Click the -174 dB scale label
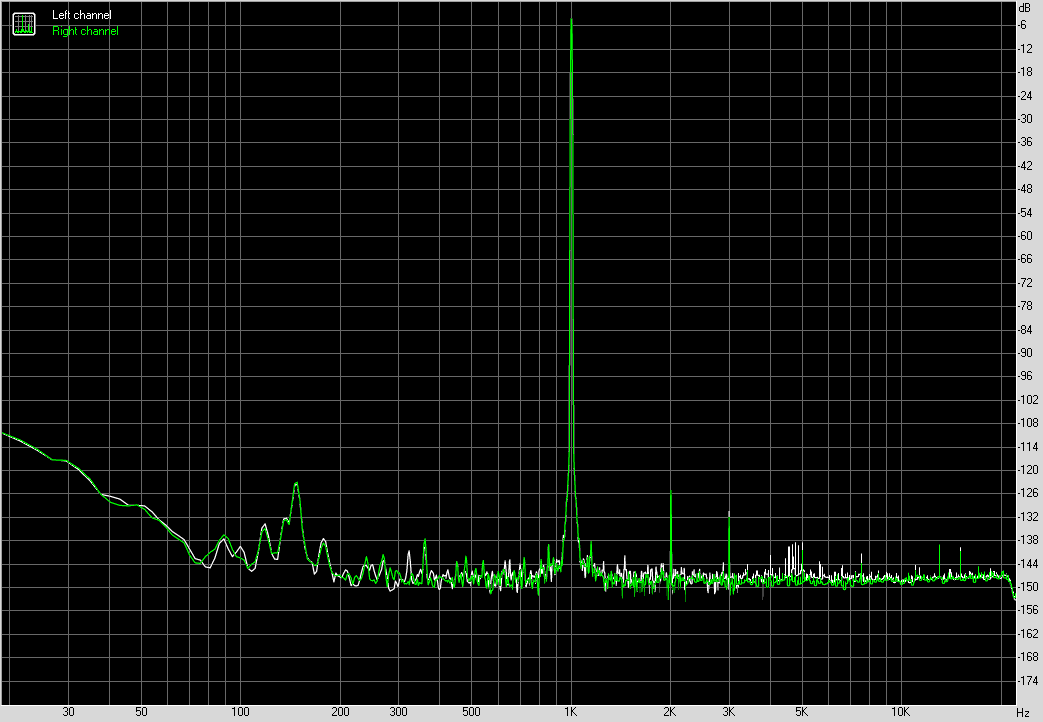 tap(1028, 681)
